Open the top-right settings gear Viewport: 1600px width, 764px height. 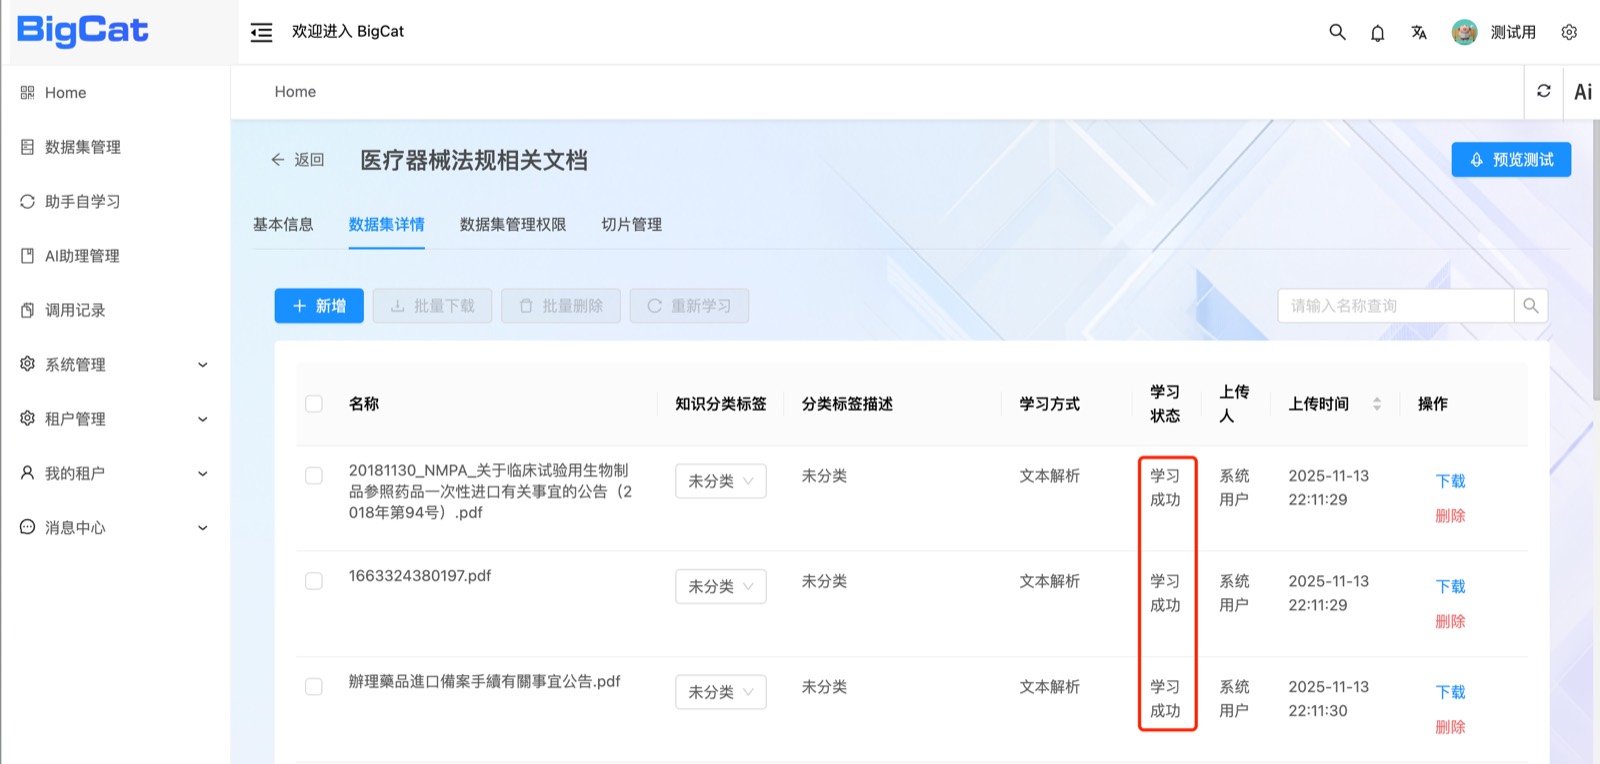(x=1569, y=32)
